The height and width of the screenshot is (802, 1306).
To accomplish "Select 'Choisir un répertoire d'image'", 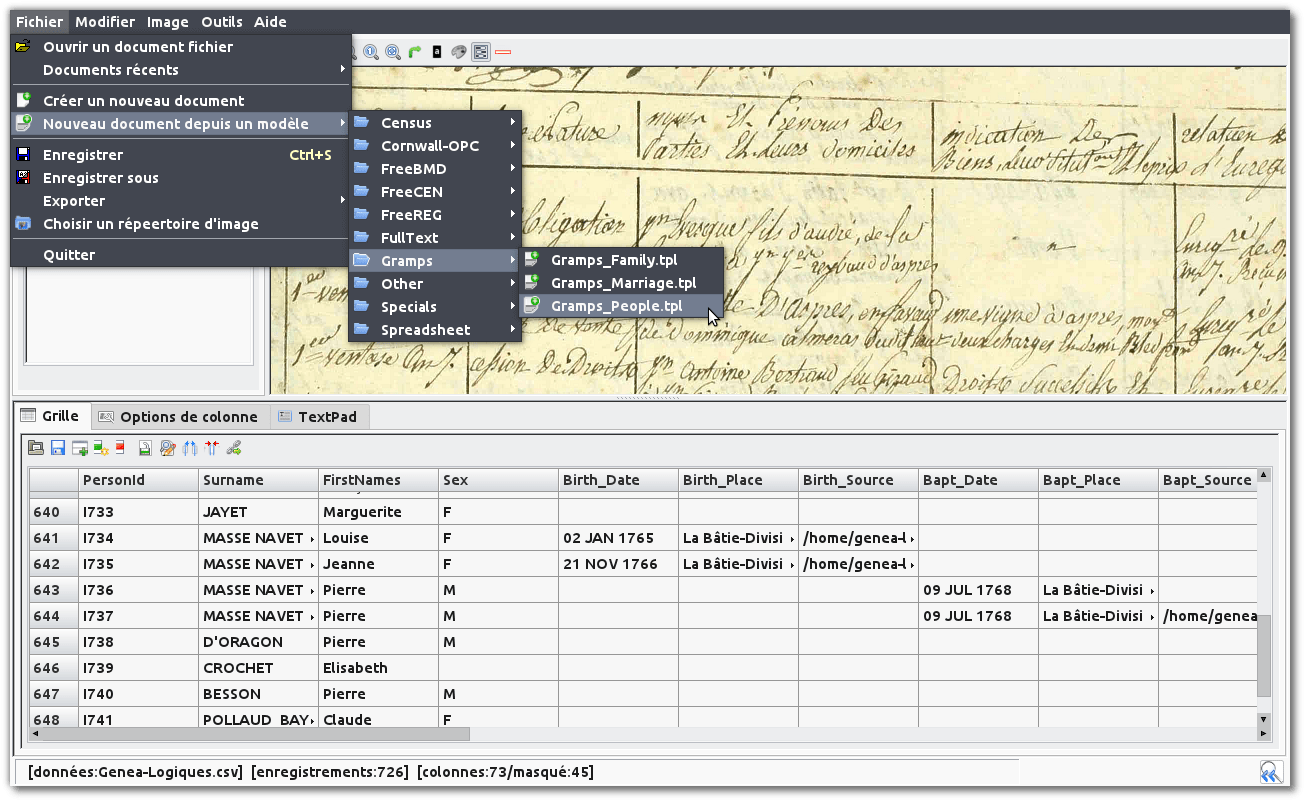I will (180, 224).
